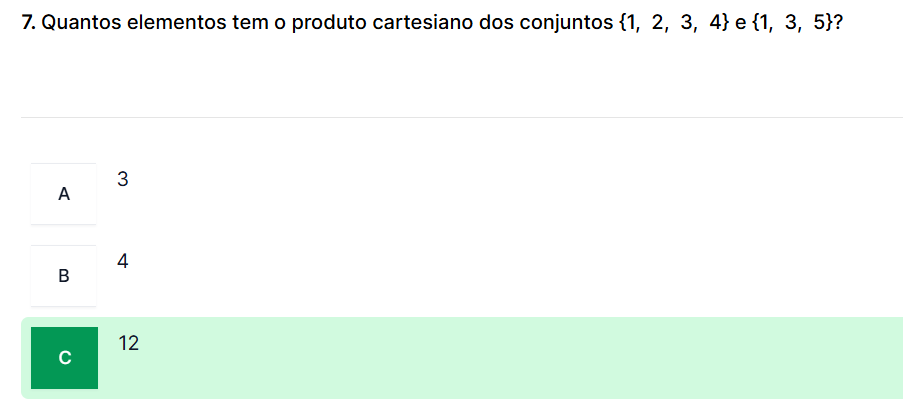Click the digit 5 in the second set
The image size is (903, 403).
coord(818,23)
